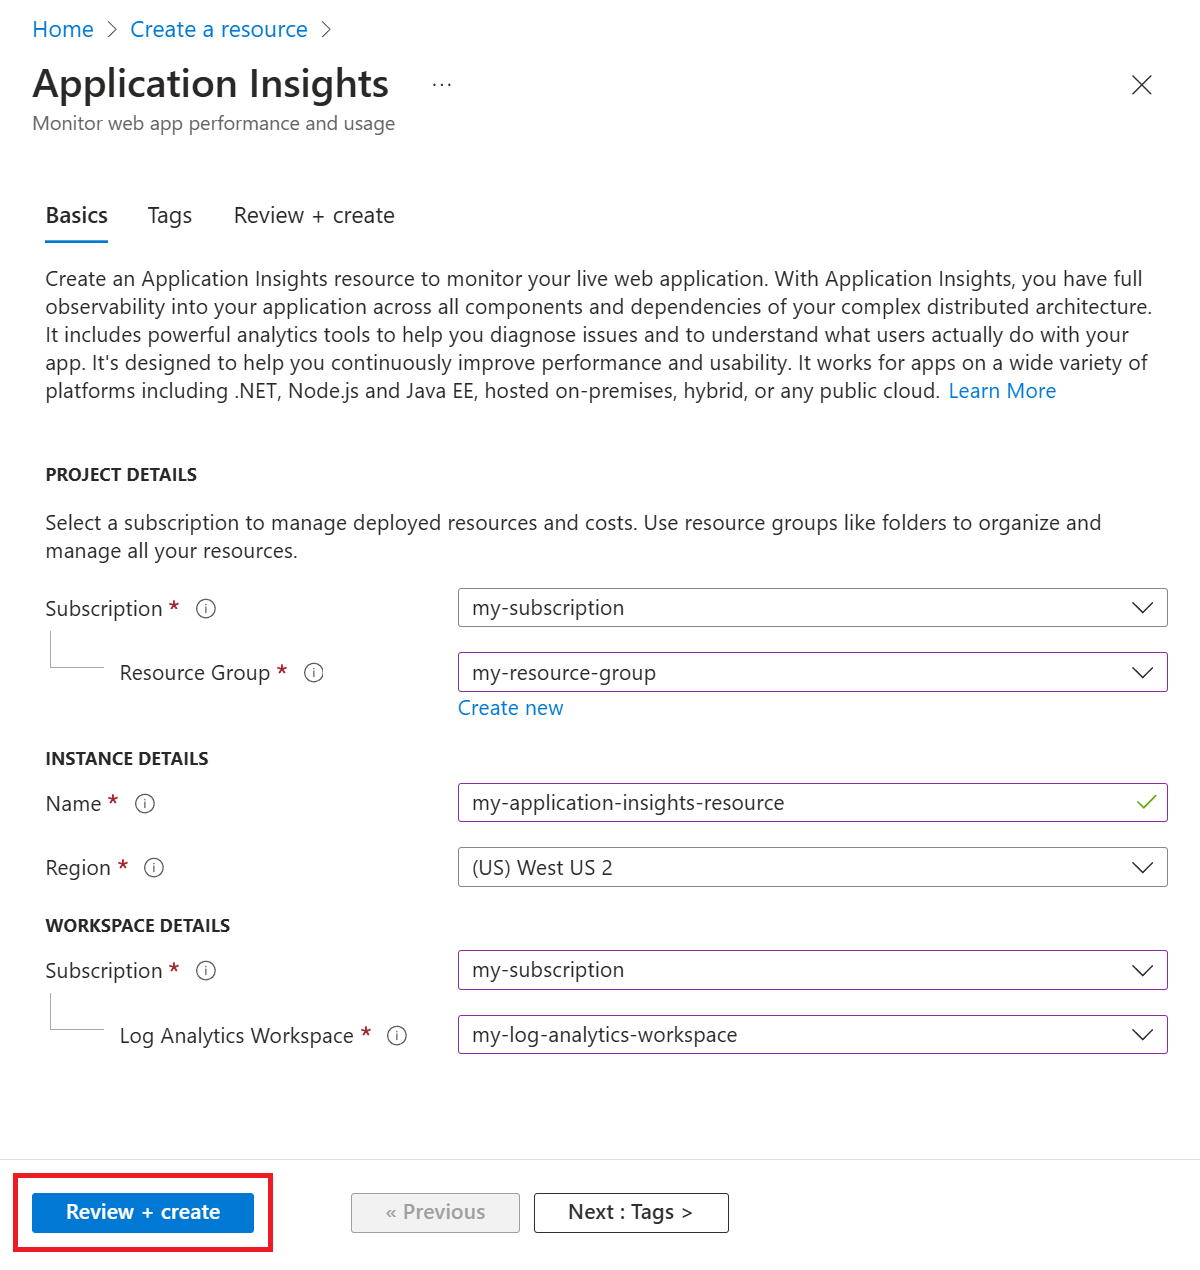Click the Log Analytics Workspace info icon
Screen dimensions: 1200x1270
(397, 1036)
